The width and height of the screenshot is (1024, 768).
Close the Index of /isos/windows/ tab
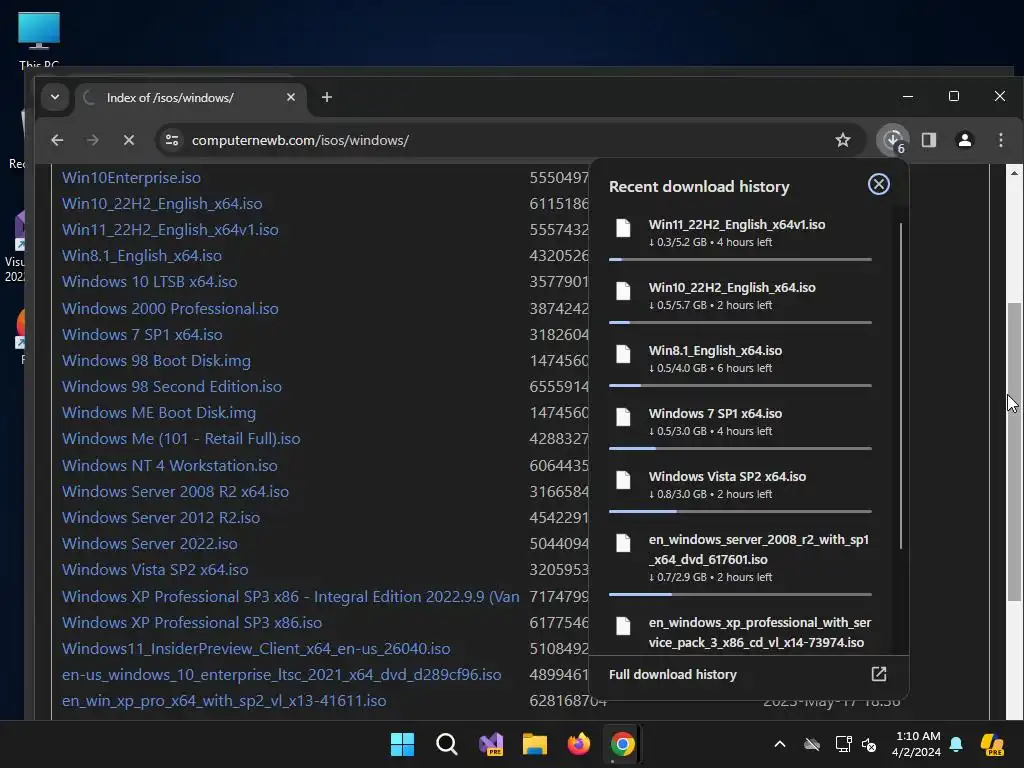point(291,97)
